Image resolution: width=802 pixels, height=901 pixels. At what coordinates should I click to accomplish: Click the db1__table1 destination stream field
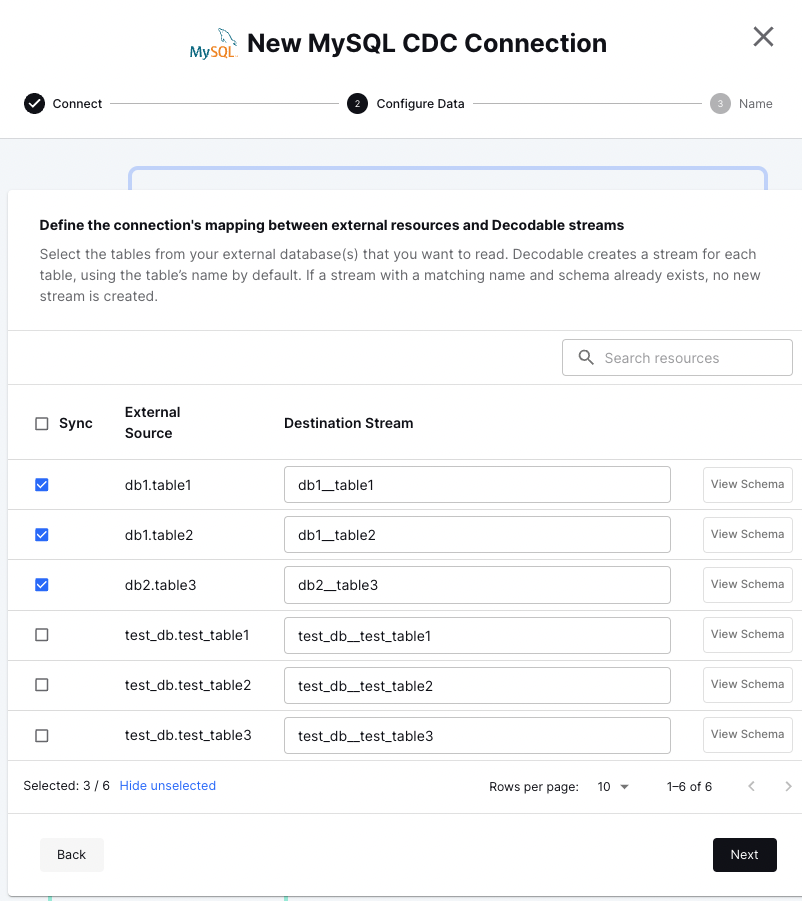477,484
